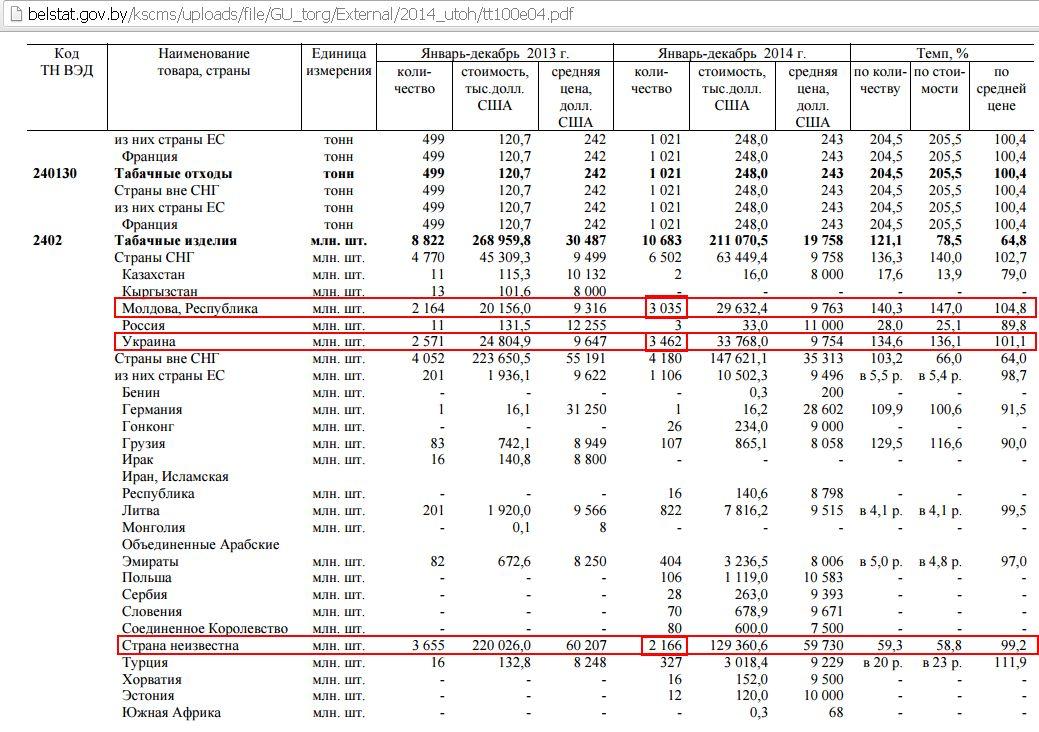Click the page document icon in address bar
The image size is (1039, 732).
pyautogui.click(x=12, y=15)
